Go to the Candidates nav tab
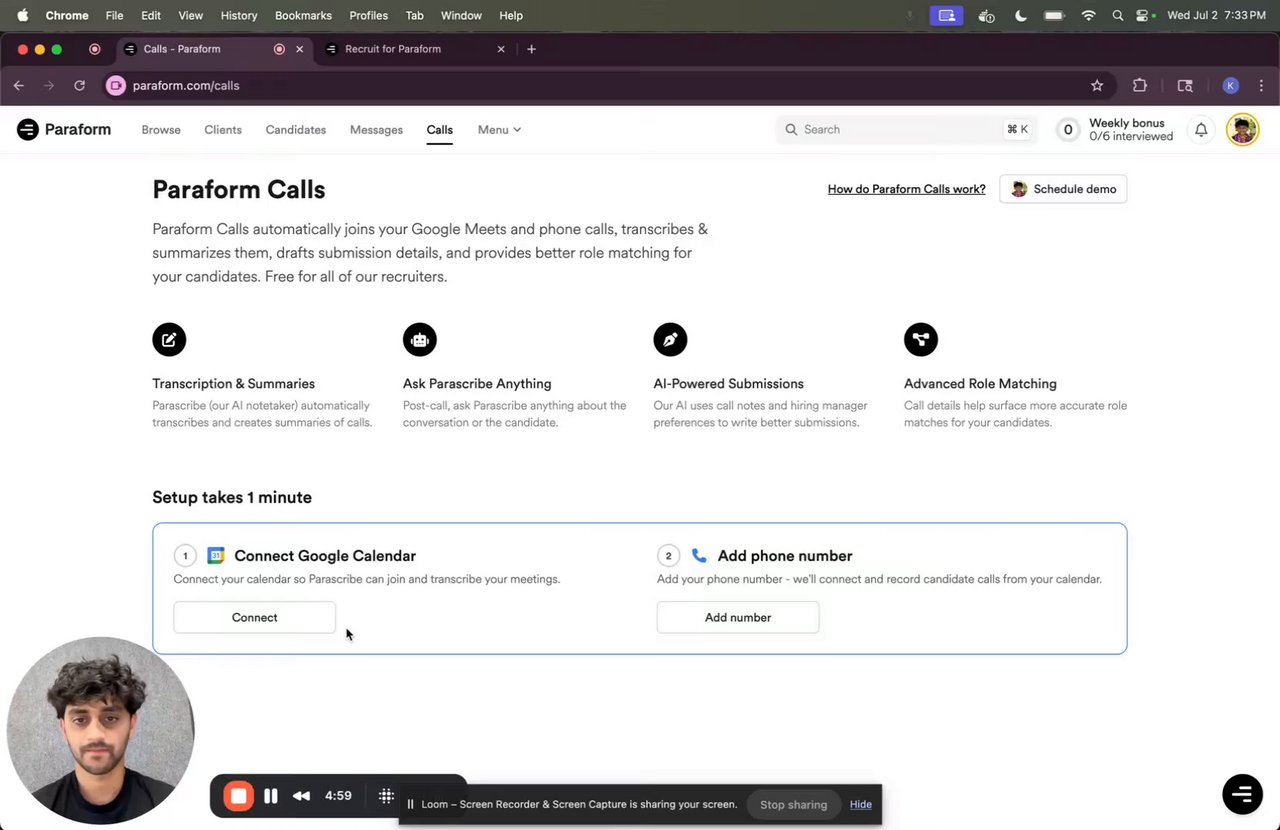The image size is (1280, 830). tap(296, 130)
